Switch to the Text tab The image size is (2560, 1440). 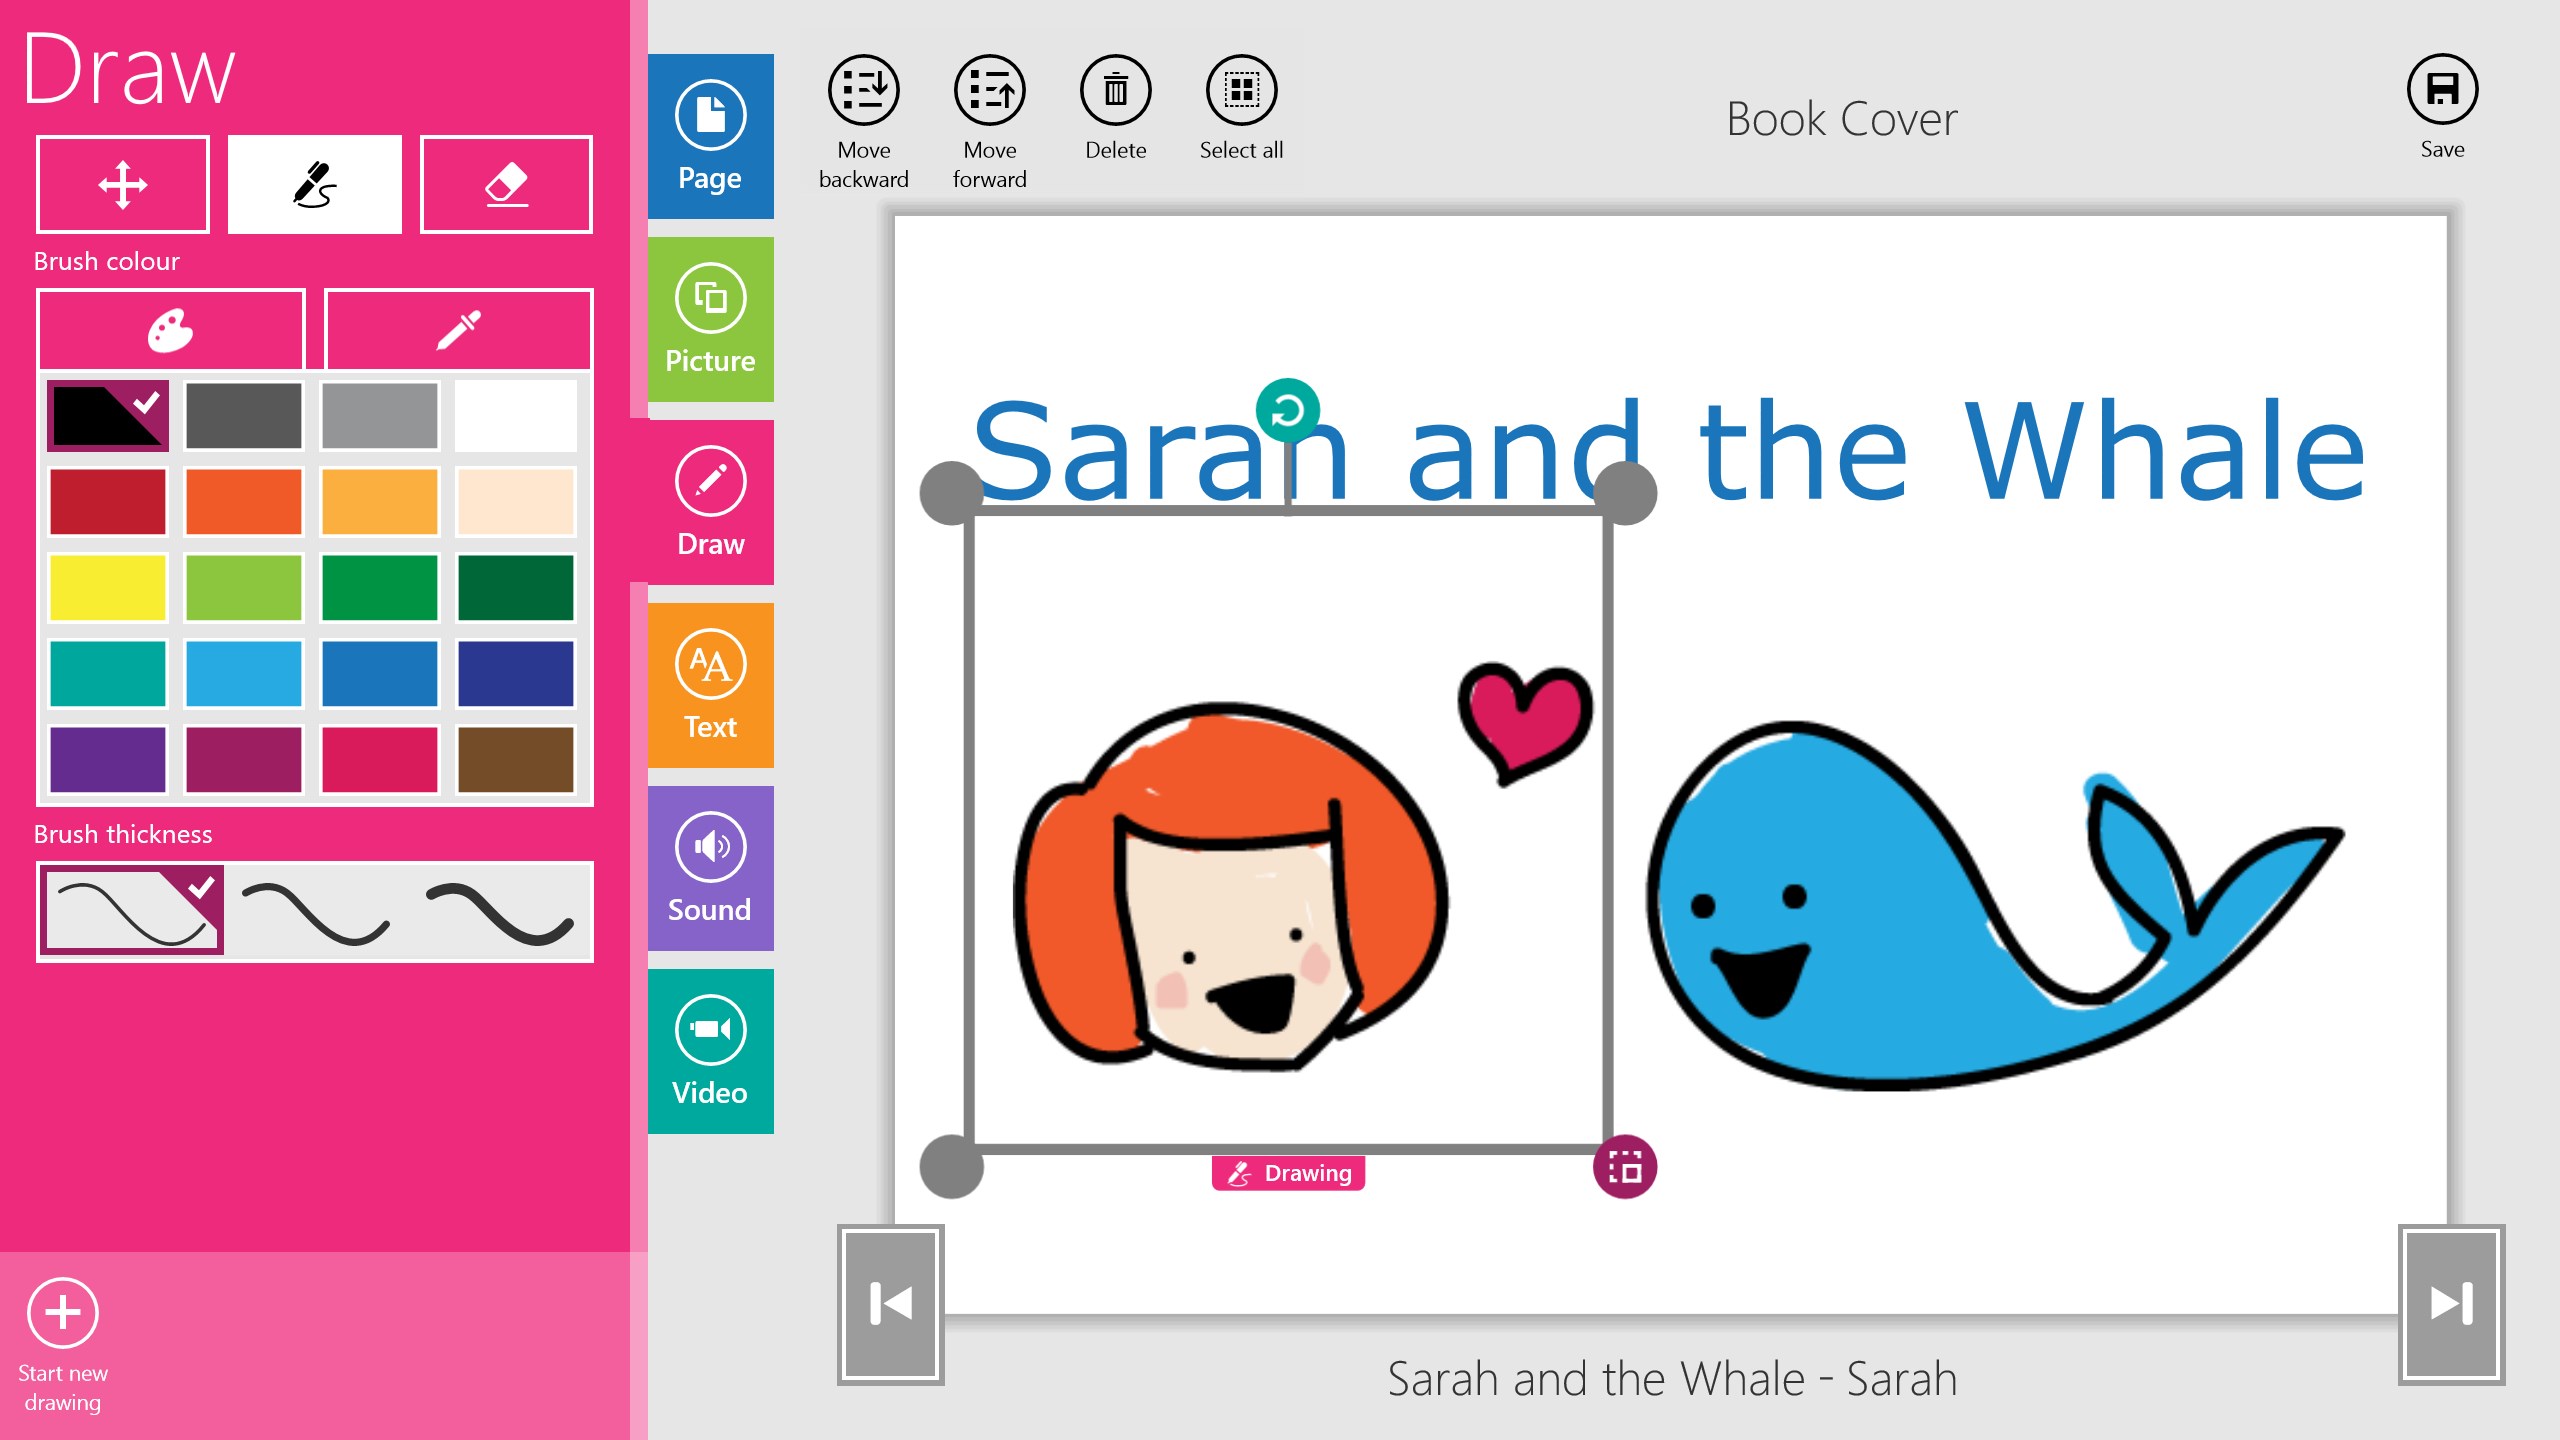tap(710, 686)
